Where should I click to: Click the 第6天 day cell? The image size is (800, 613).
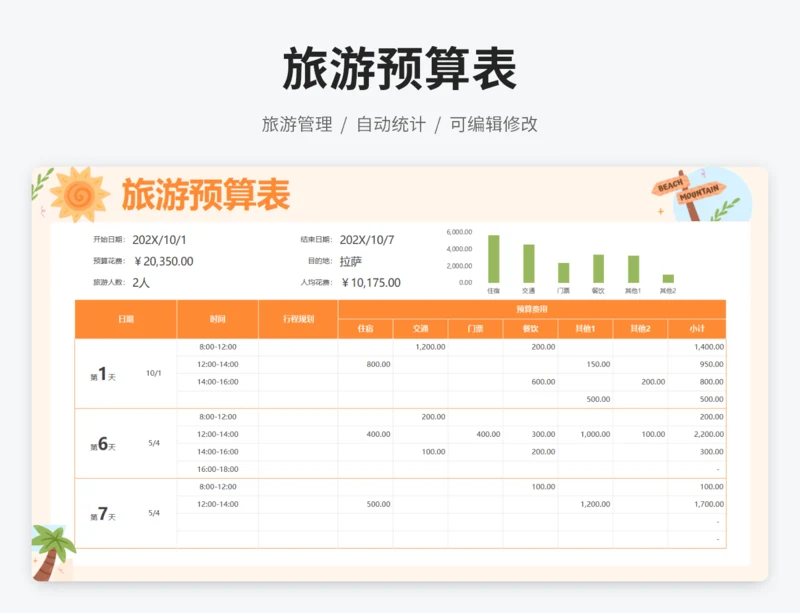(x=103, y=444)
